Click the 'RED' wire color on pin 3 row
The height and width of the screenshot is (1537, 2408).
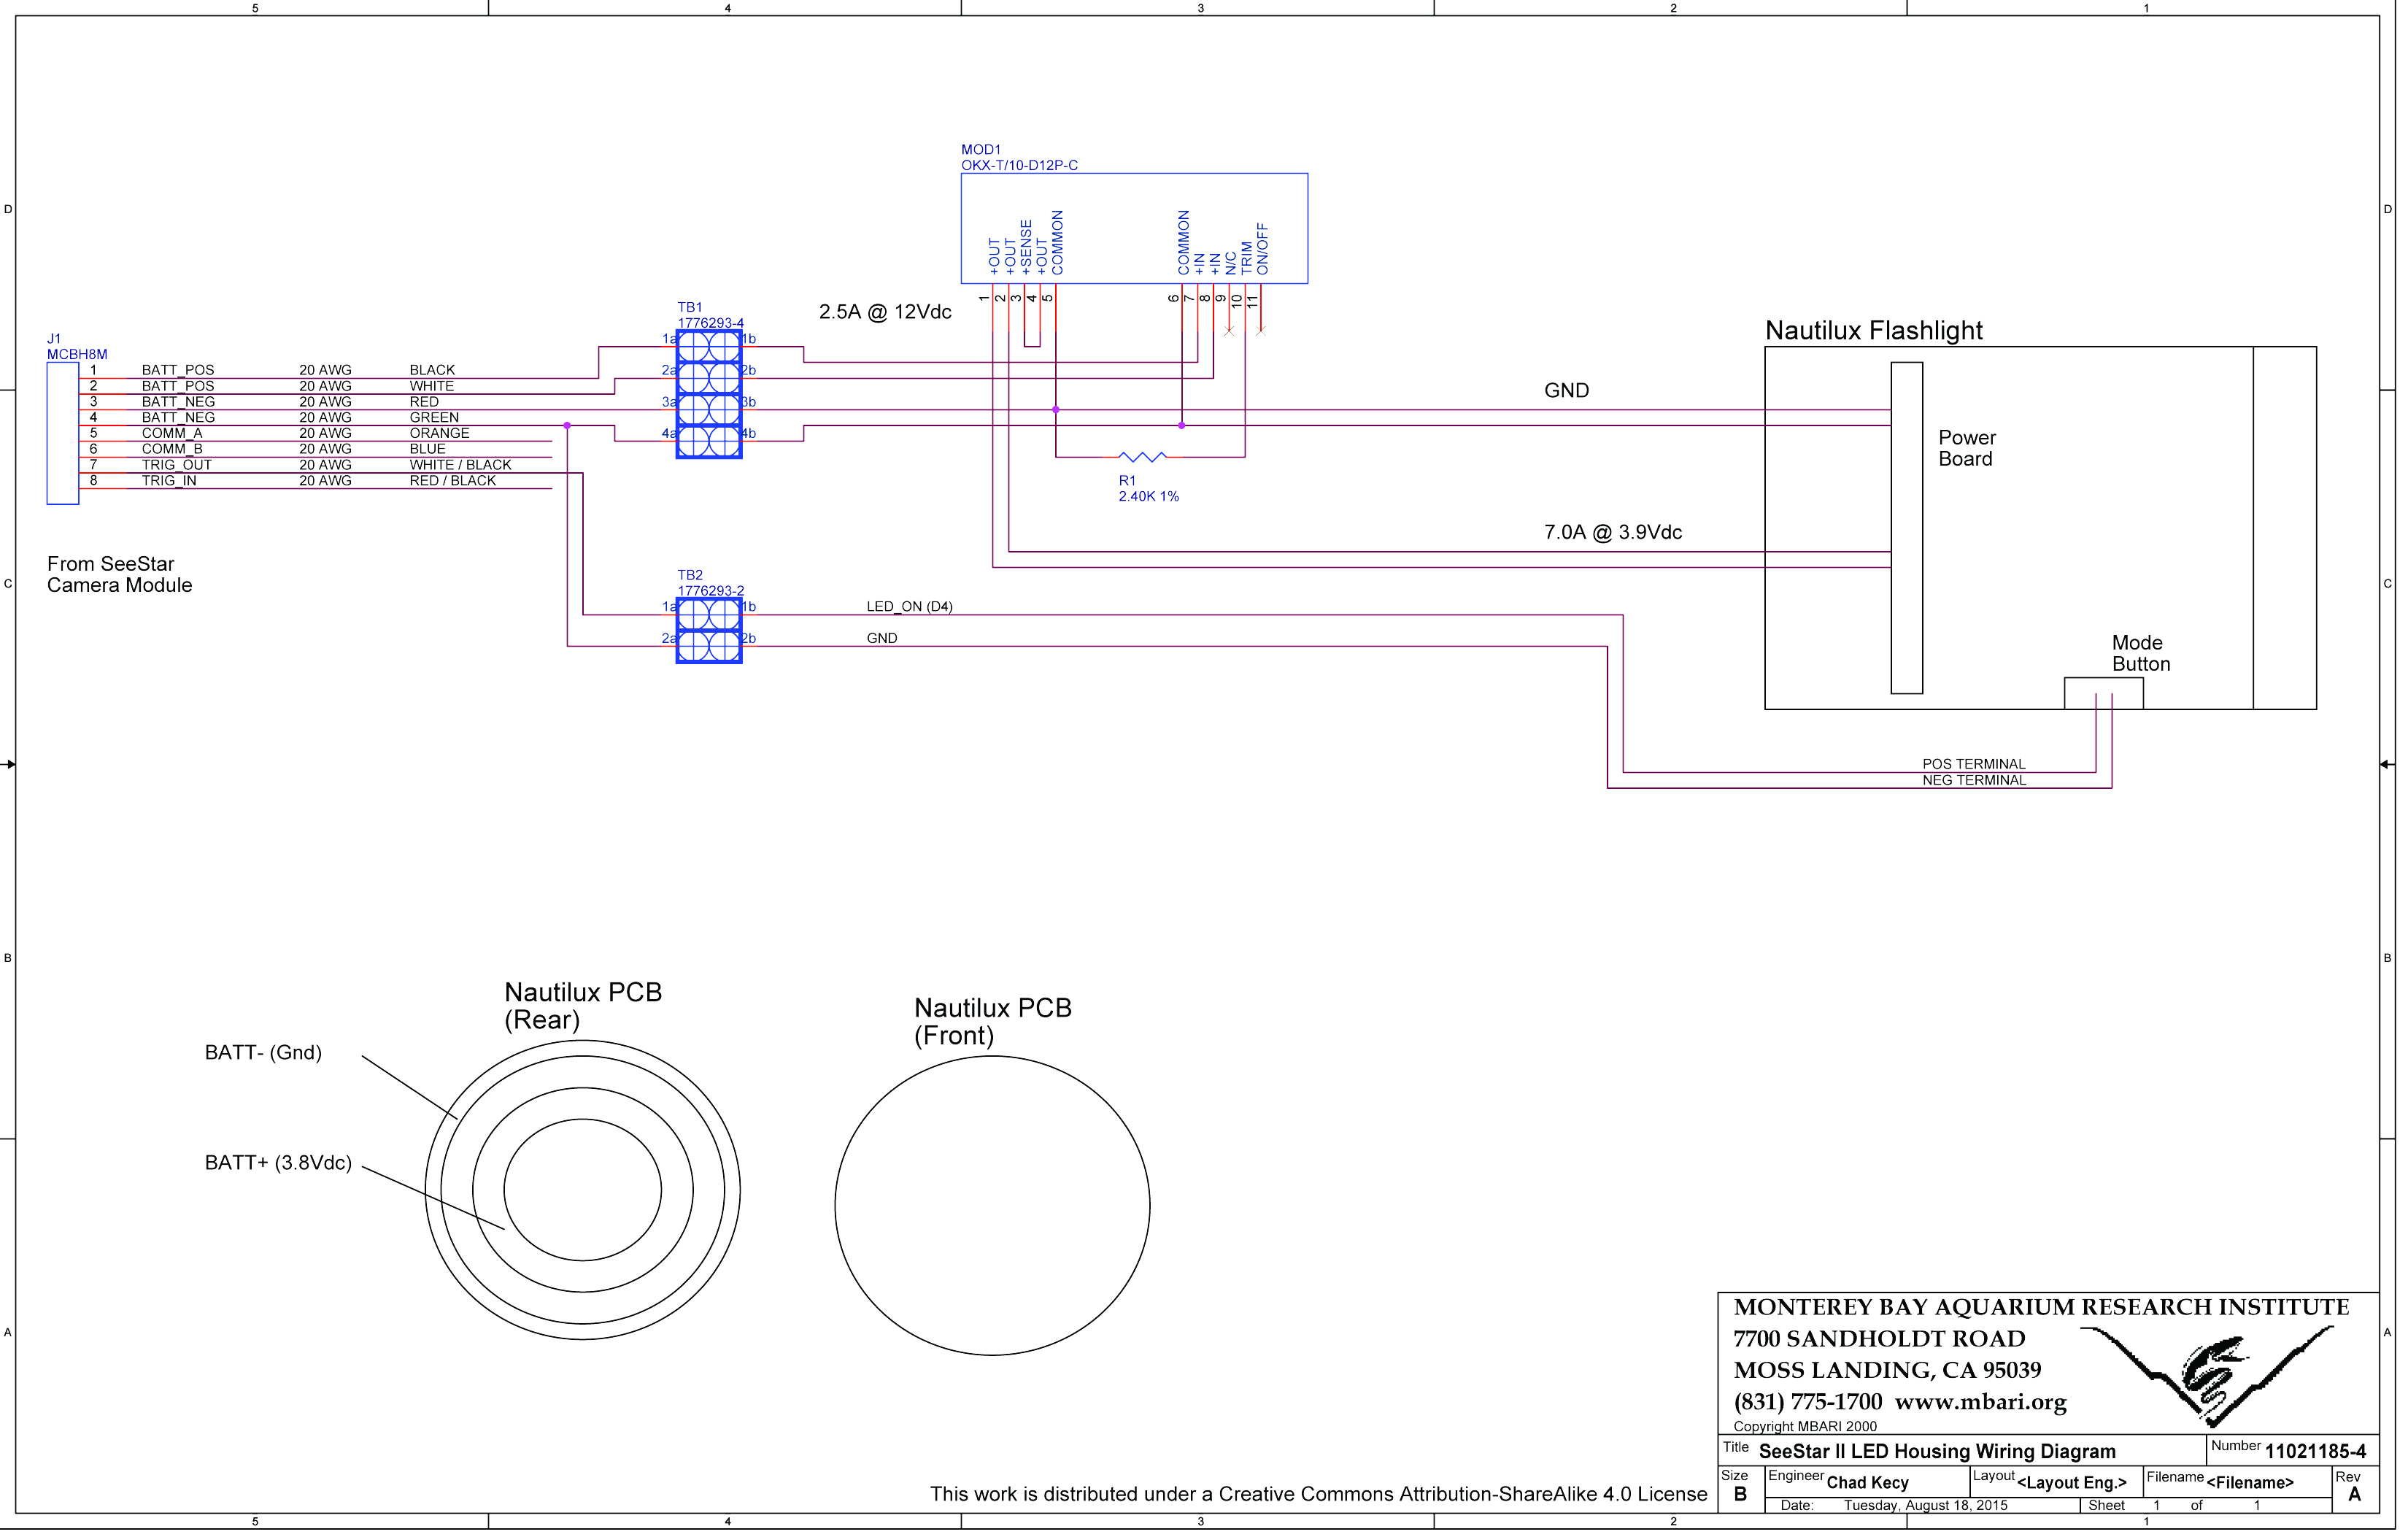[424, 402]
